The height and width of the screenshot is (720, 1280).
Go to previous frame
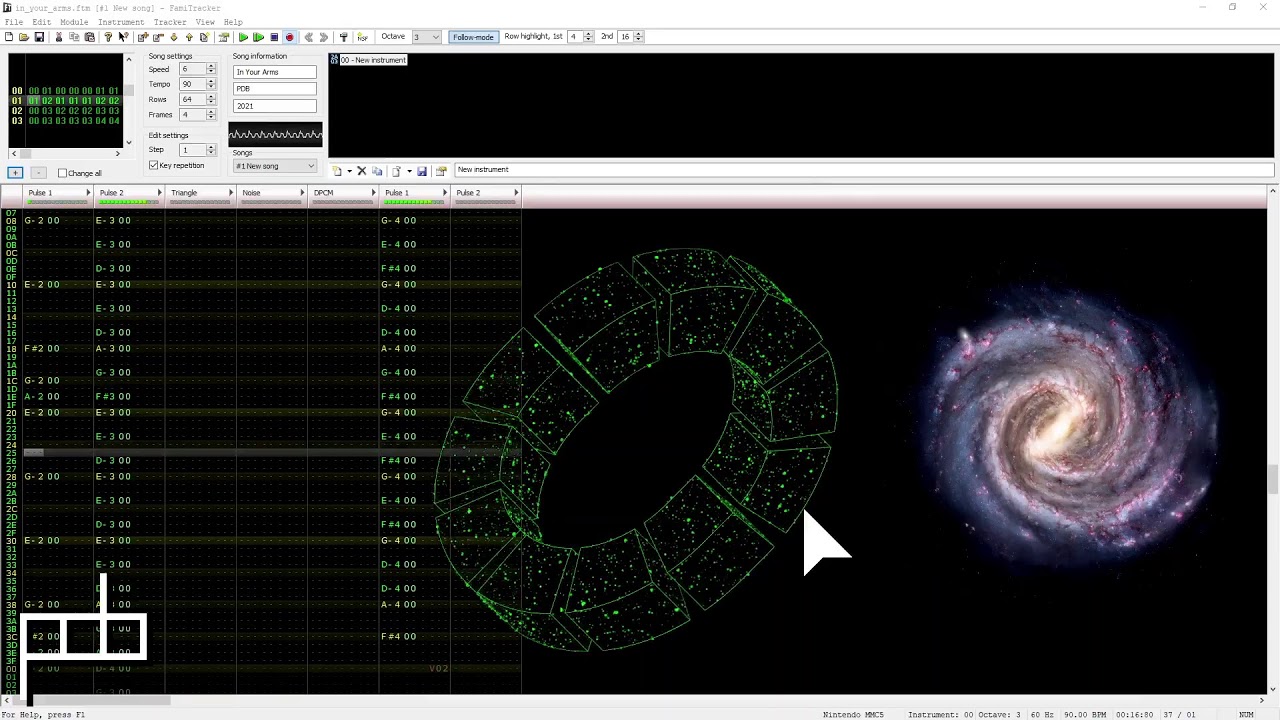tap(309, 37)
